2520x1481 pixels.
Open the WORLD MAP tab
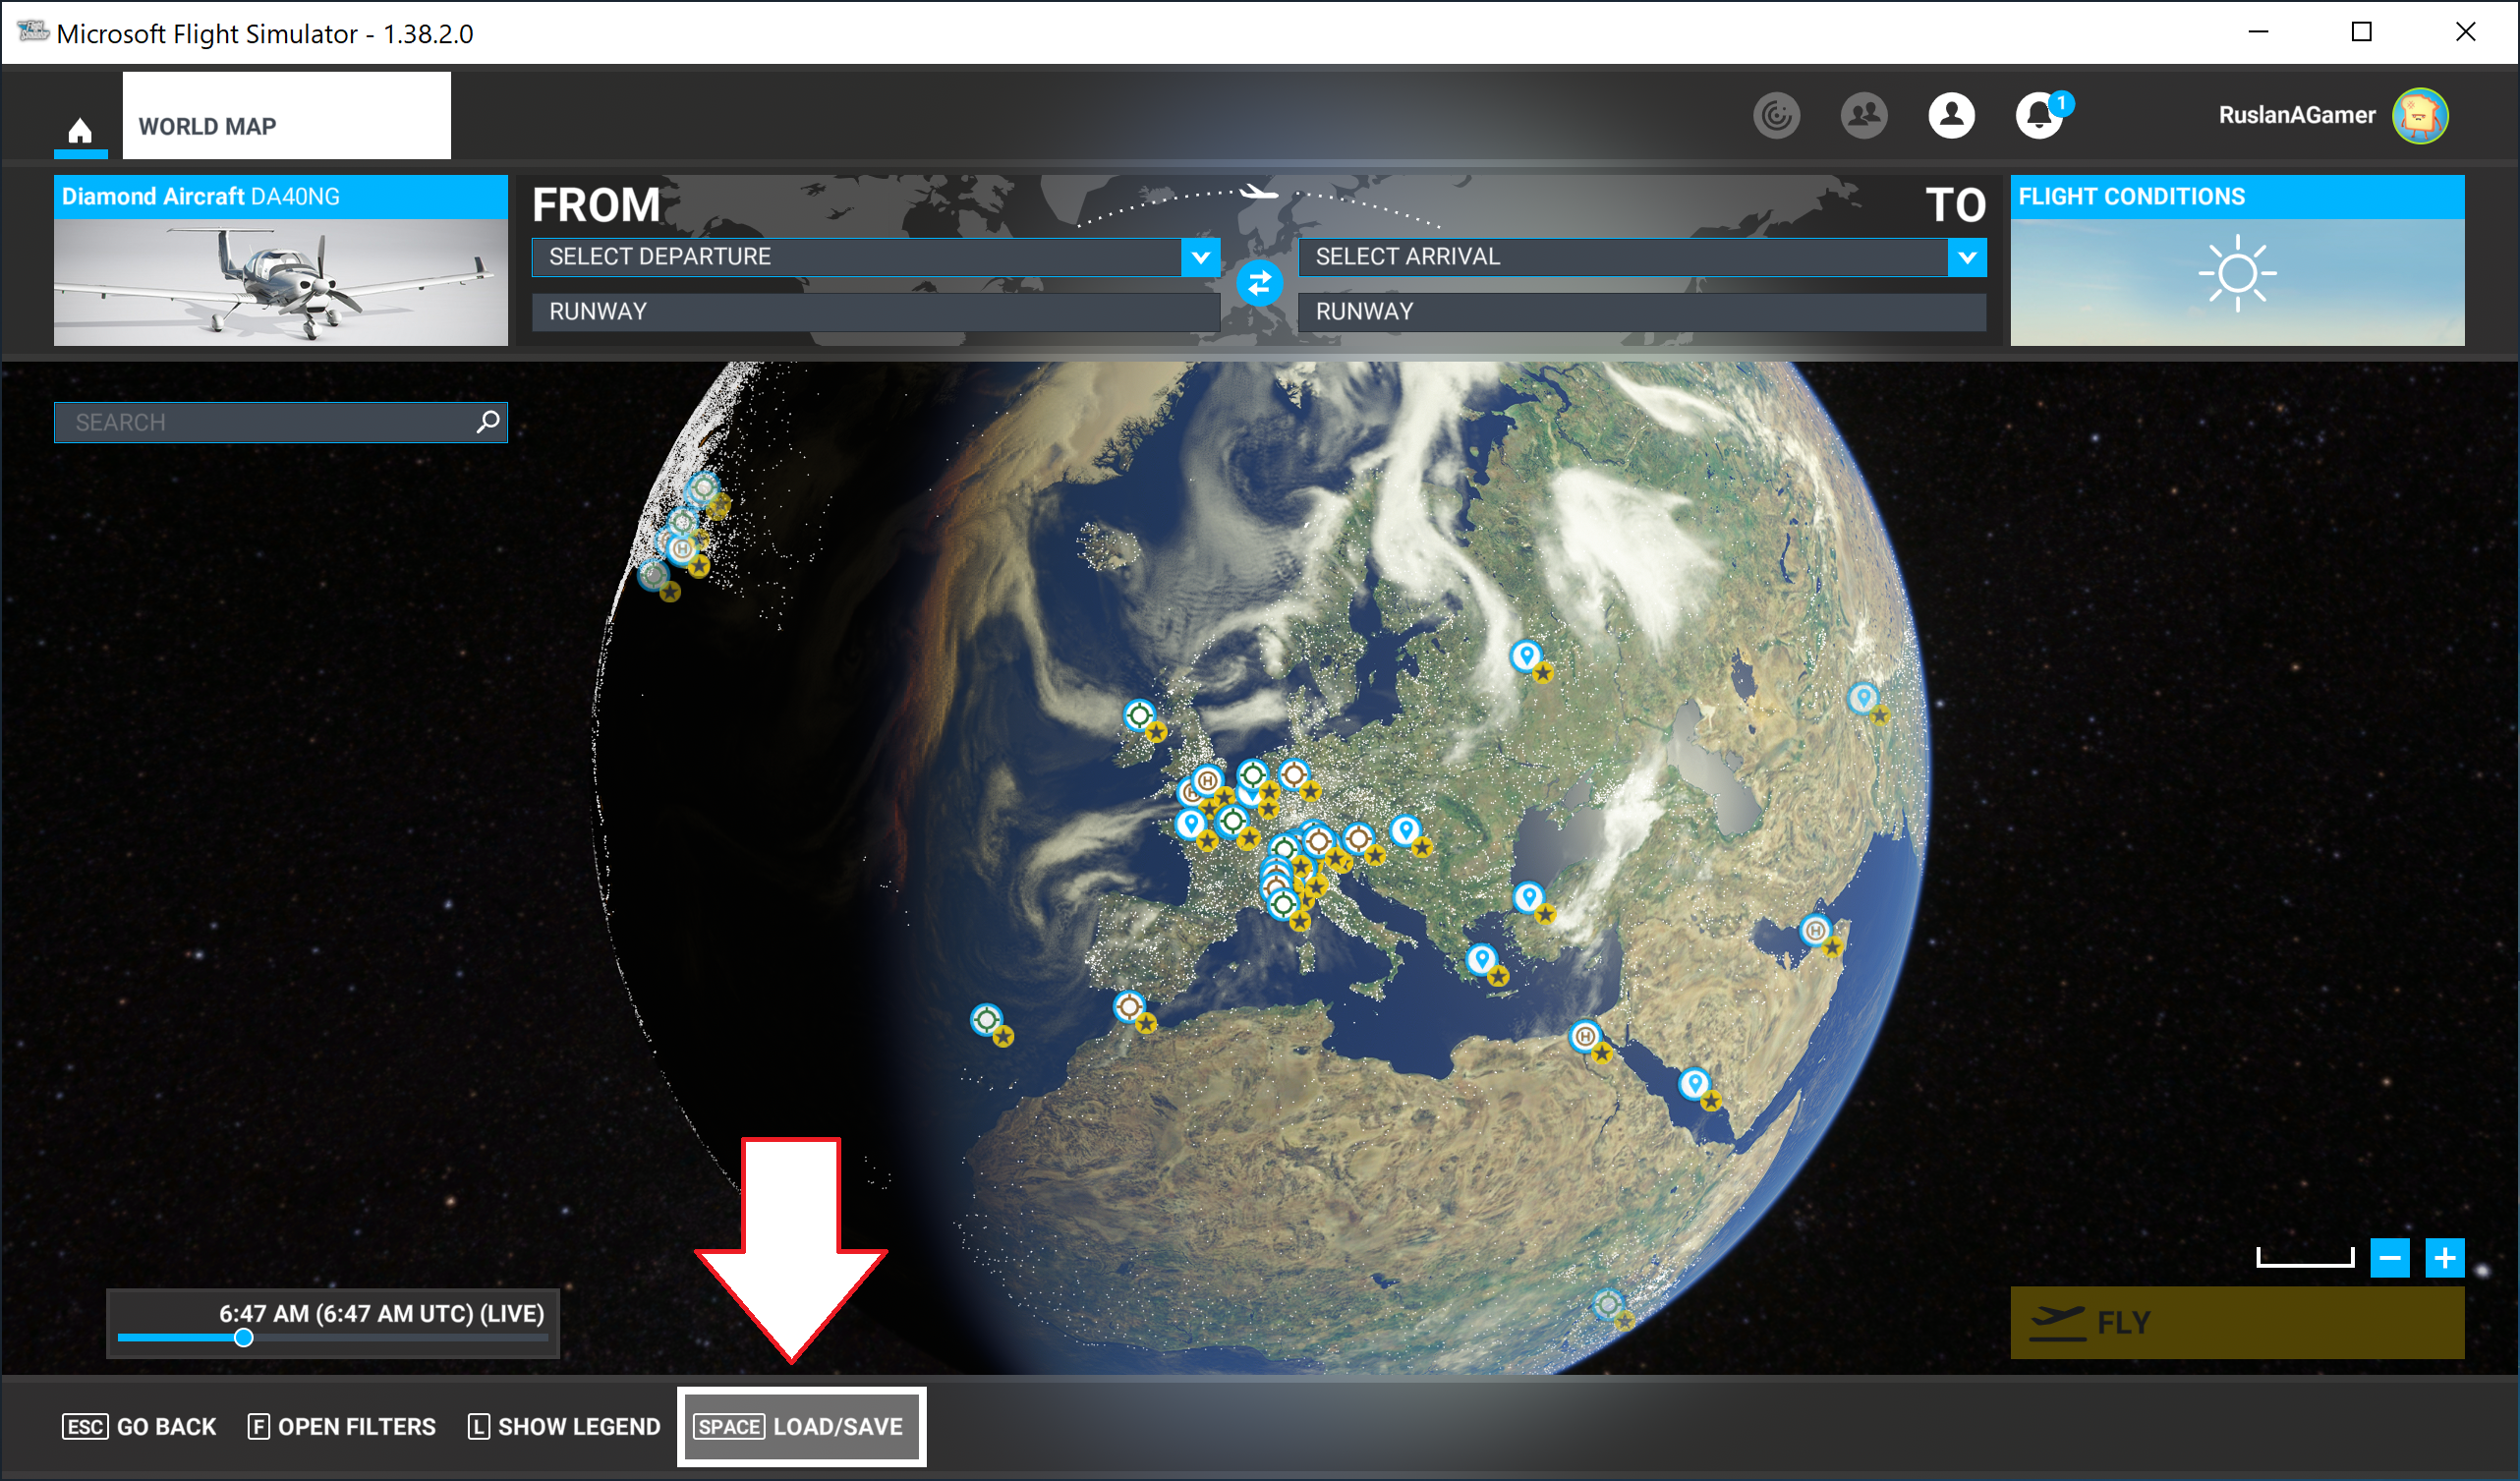pyautogui.click(x=286, y=115)
